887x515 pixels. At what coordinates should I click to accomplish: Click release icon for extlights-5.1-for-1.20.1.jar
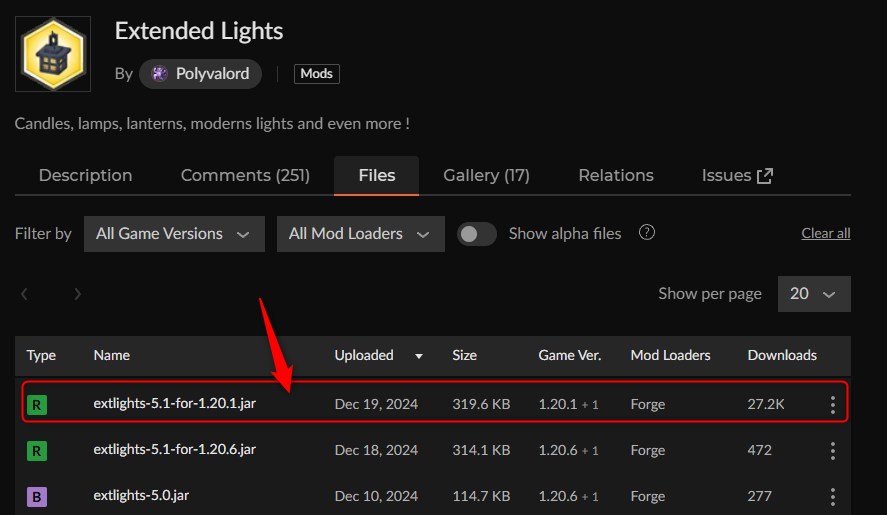tap(37, 405)
